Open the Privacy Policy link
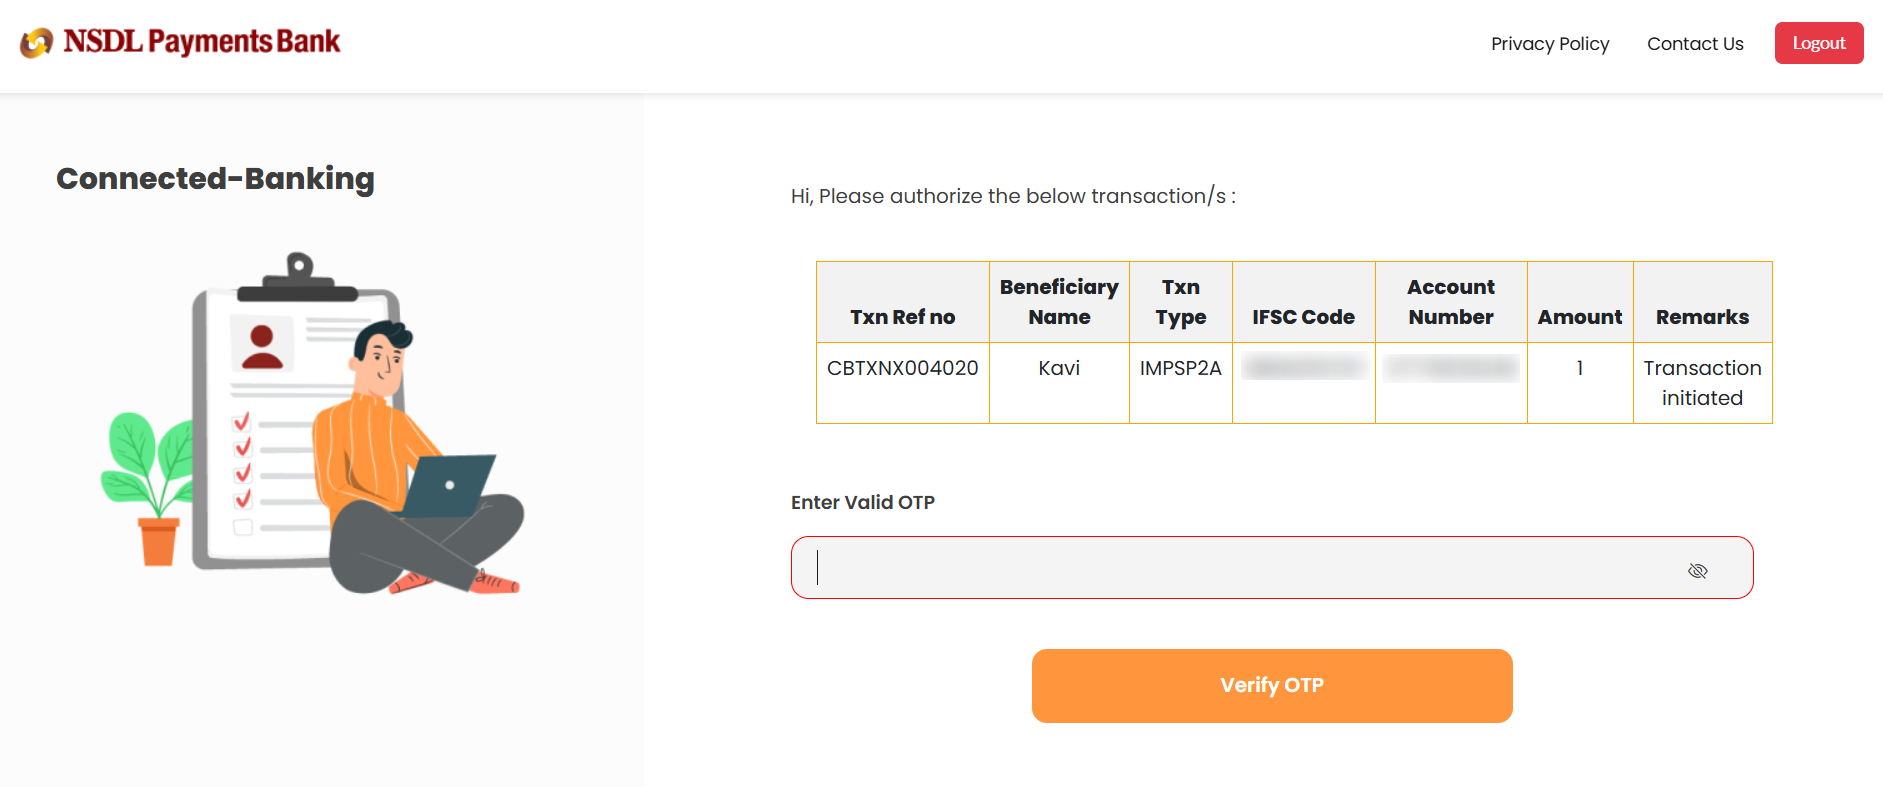This screenshot has width=1883, height=787. pyautogui.click(x=1549, y=44)
